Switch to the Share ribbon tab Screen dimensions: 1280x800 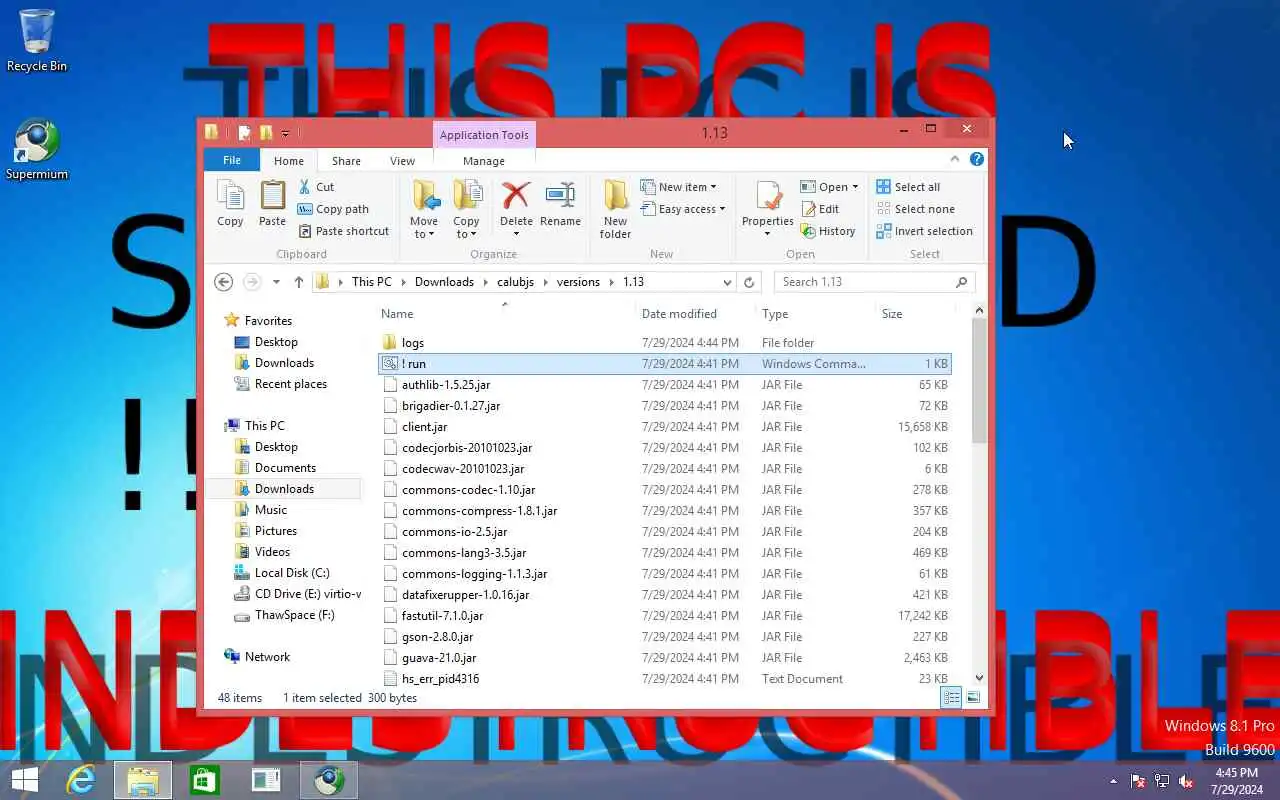click(346, 160)
